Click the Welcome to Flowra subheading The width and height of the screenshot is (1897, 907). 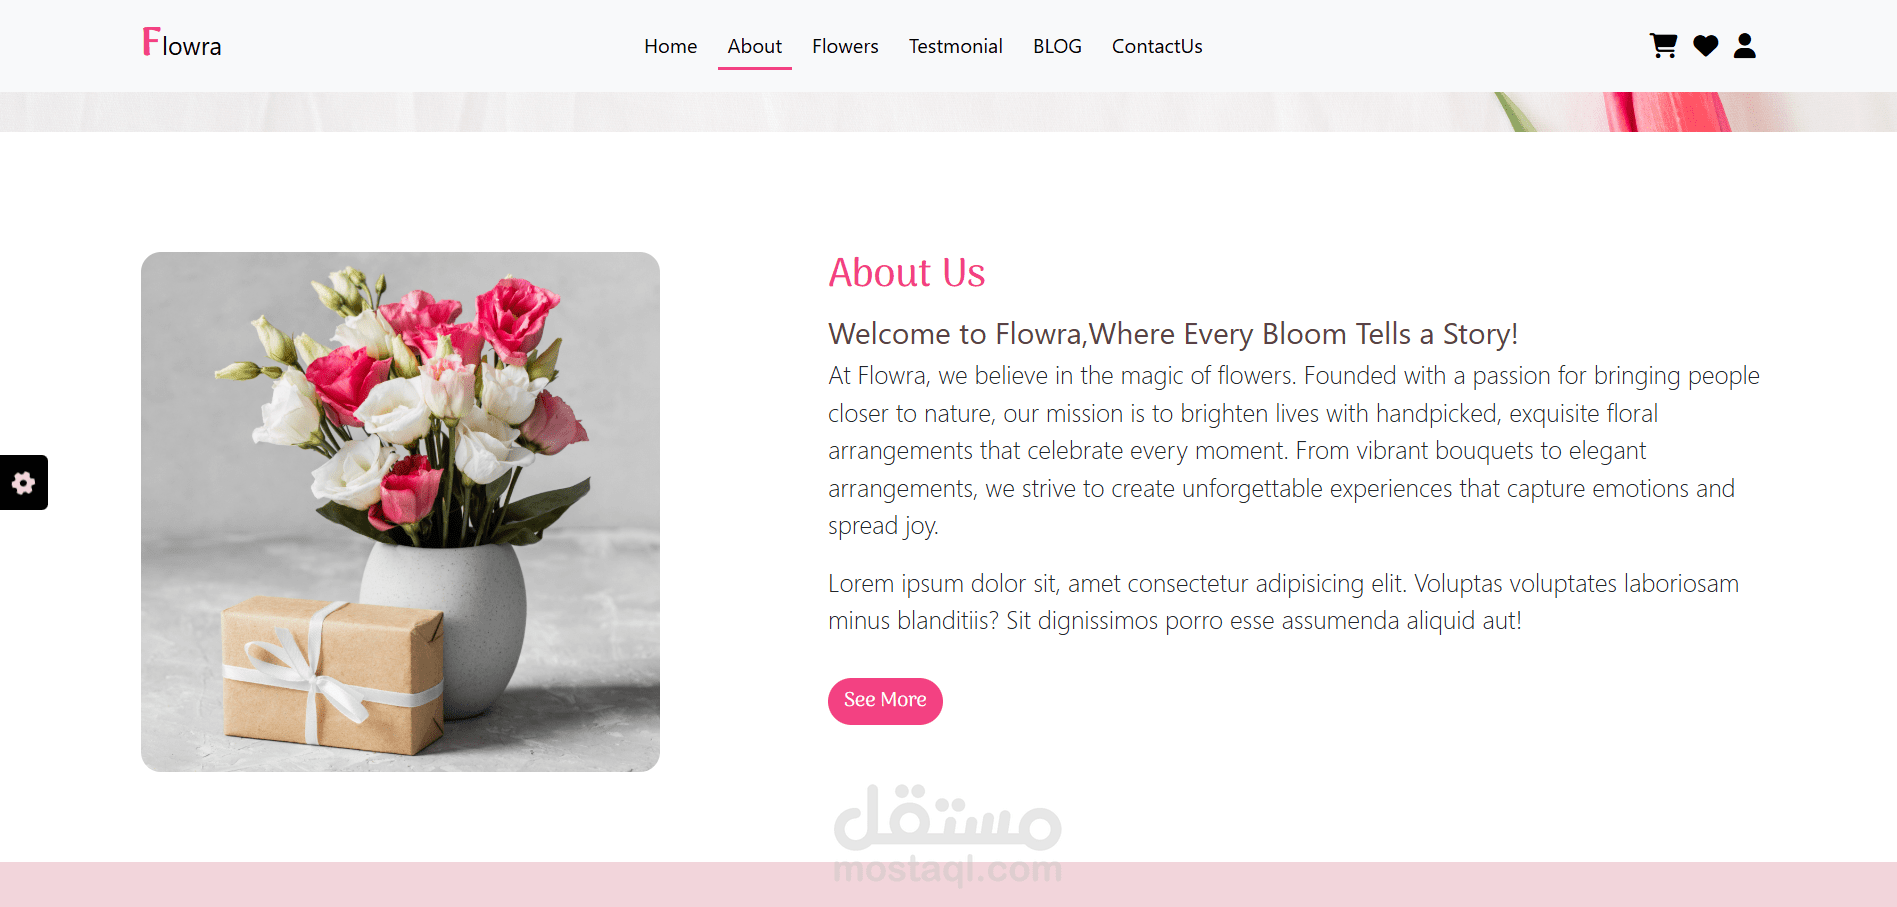(1173, 334)
